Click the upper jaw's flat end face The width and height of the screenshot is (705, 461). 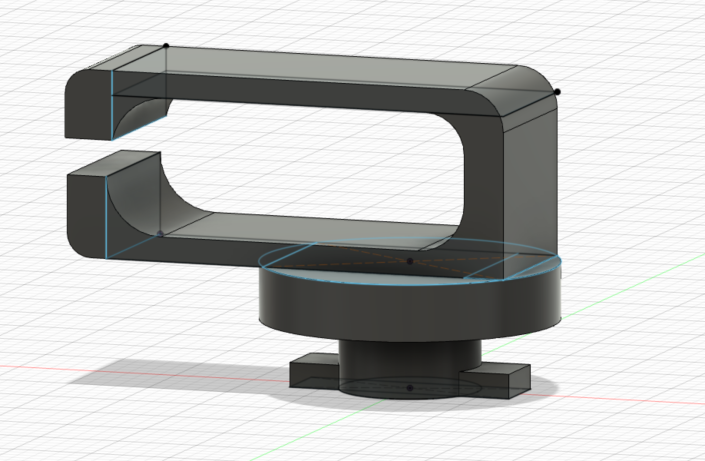point(88,105)
